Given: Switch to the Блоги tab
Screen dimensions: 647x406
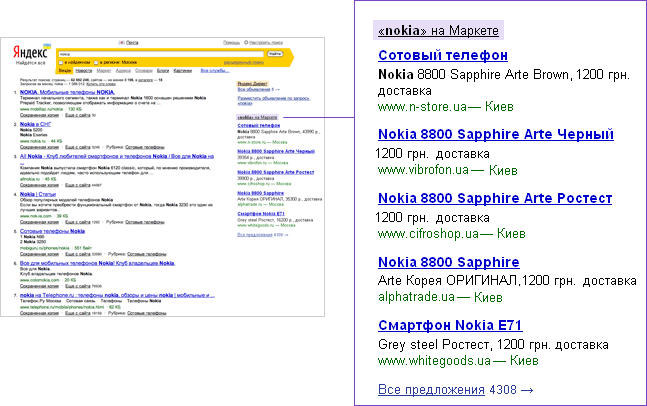Looking at the screenshot, I should pyautogui.click(x=163, y=71).
